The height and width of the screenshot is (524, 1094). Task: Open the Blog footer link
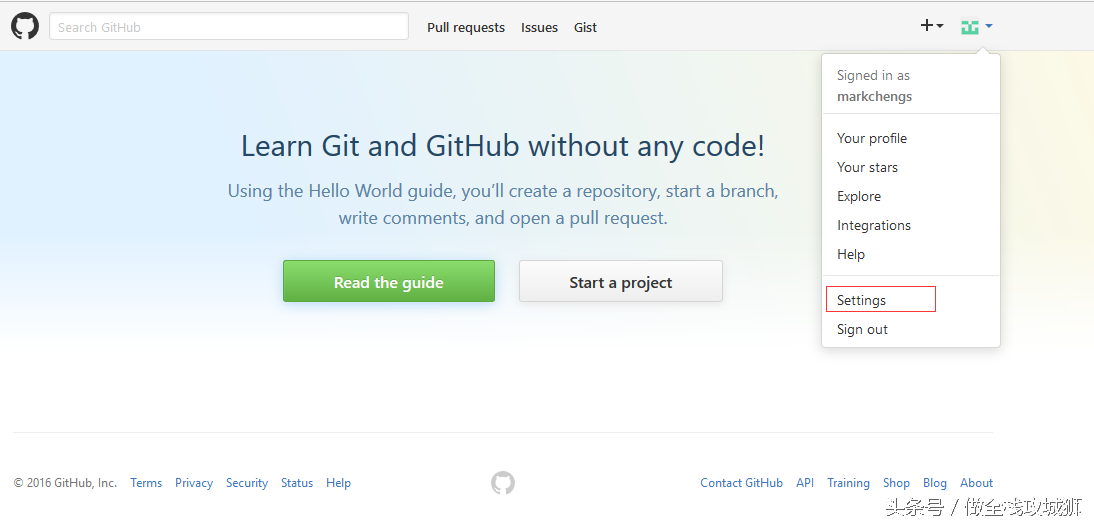tap(935, 483)
